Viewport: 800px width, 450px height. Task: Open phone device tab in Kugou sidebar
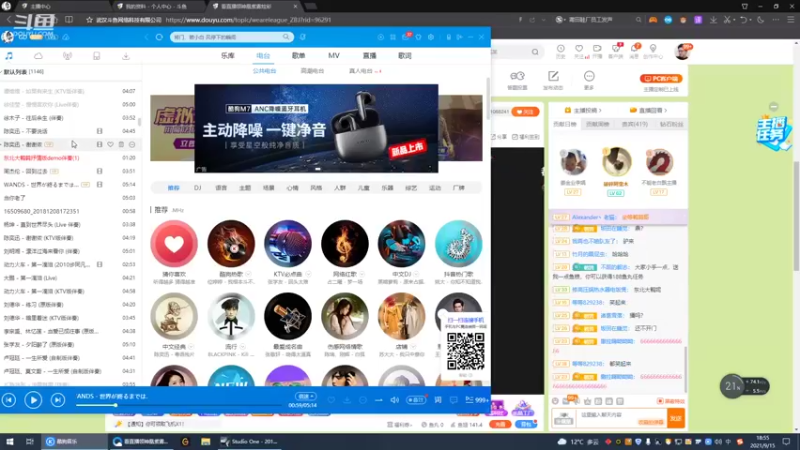[x=96, y=56]
